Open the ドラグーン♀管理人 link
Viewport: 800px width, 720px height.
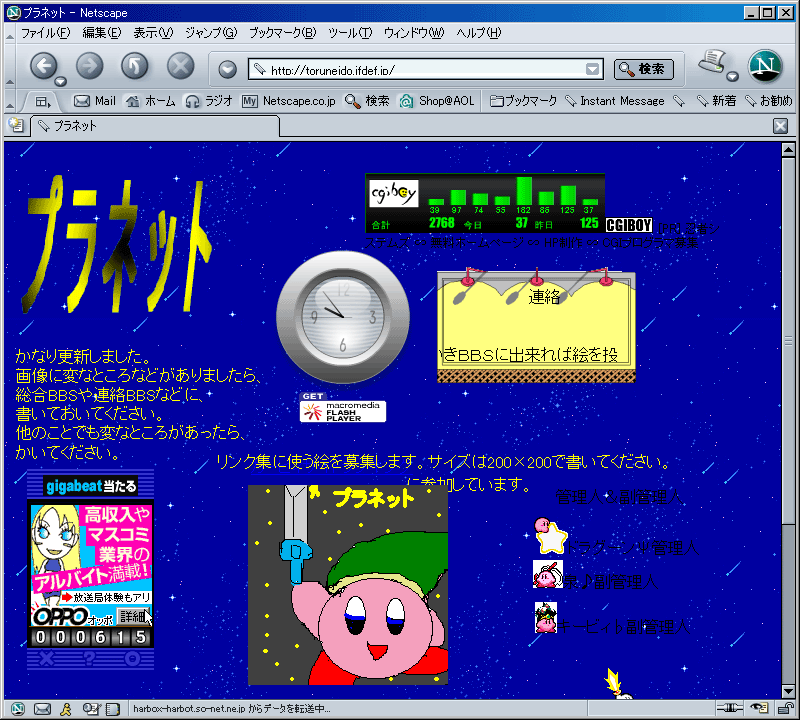pyautogui.click(x=632, y=548)
